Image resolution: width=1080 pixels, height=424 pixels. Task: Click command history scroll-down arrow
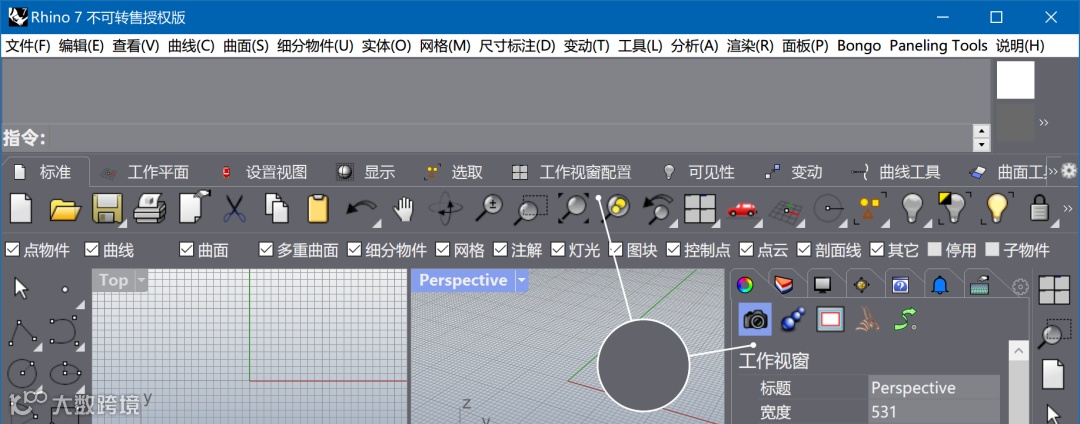(981, 145)
